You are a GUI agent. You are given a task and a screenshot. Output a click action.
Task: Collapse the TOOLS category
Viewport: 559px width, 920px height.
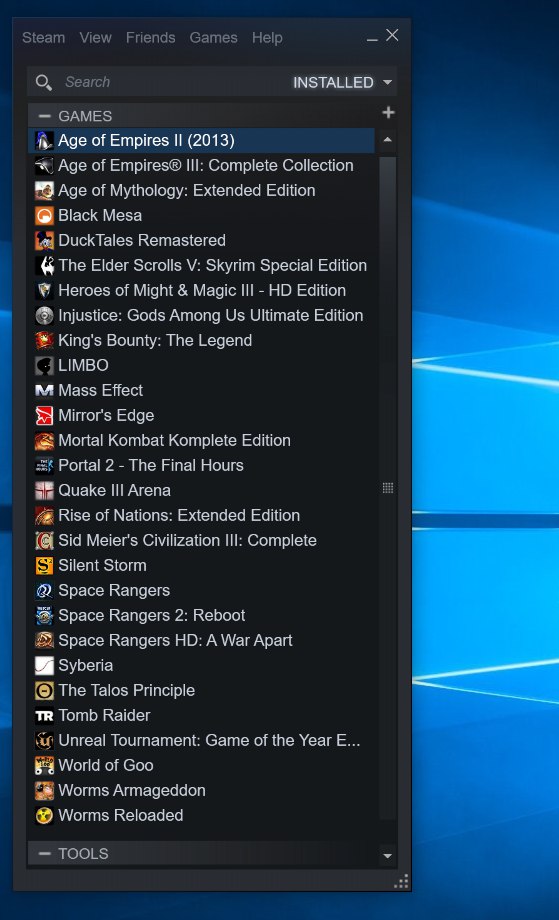[45, 854]
